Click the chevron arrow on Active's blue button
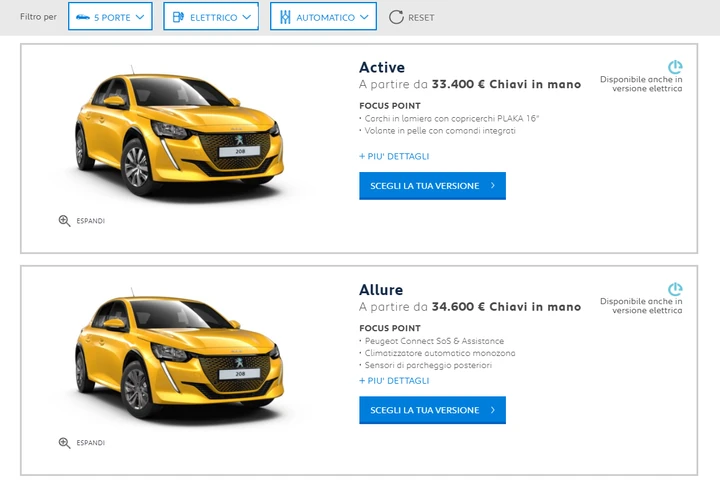Viewport: 720px width, 487px height. (x=493, y=185)
